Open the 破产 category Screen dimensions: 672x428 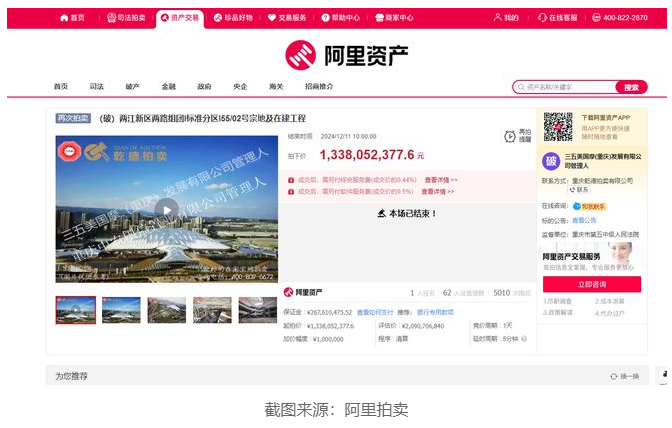[x=133, y=87]
